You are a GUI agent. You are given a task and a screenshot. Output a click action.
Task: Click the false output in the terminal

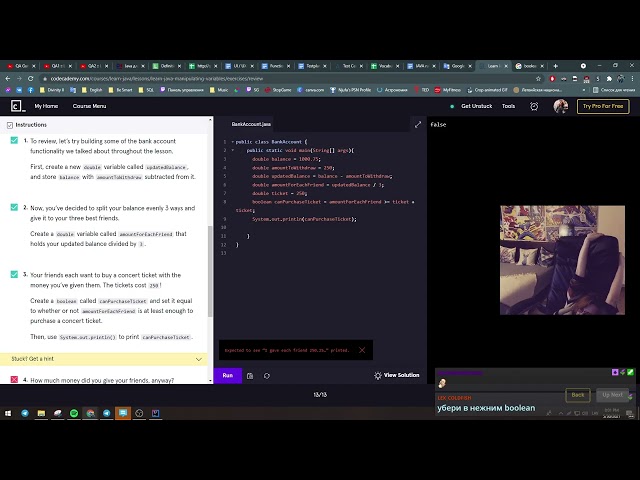438,125
